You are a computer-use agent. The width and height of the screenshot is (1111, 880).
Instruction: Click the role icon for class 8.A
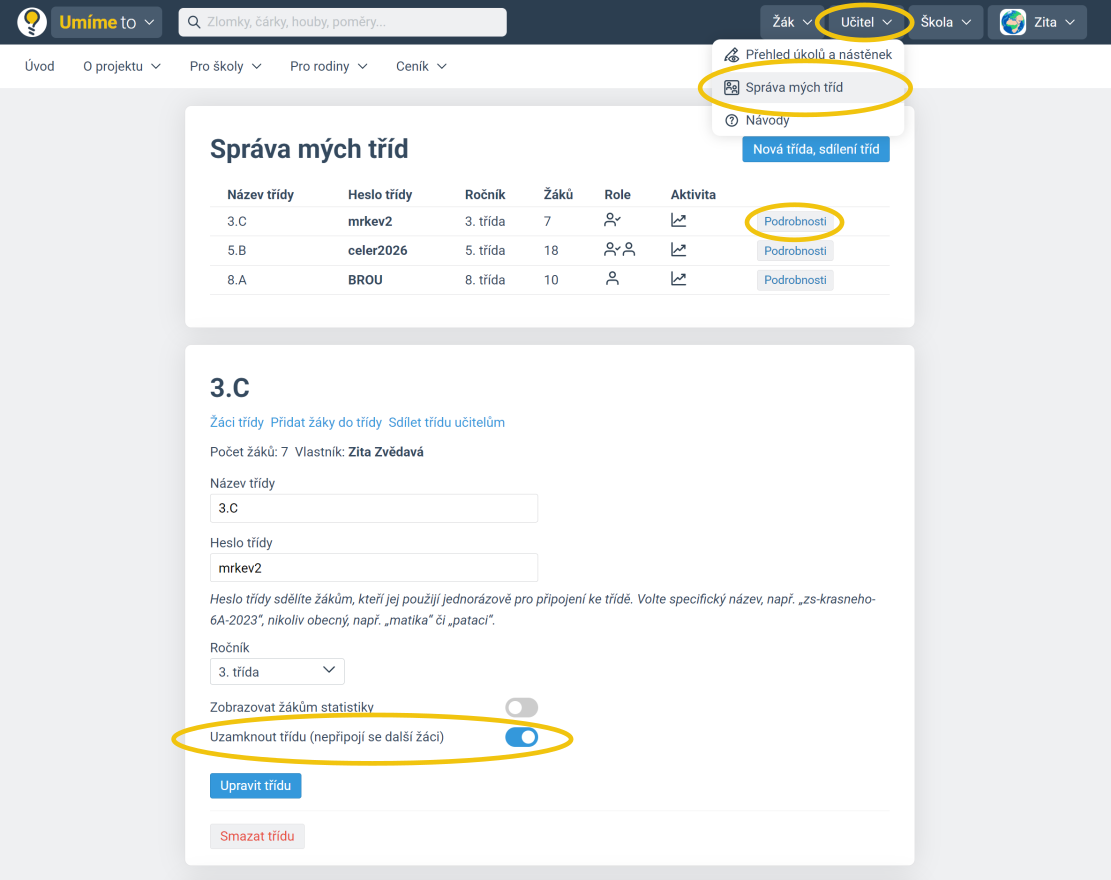click(x=613, y=280)
